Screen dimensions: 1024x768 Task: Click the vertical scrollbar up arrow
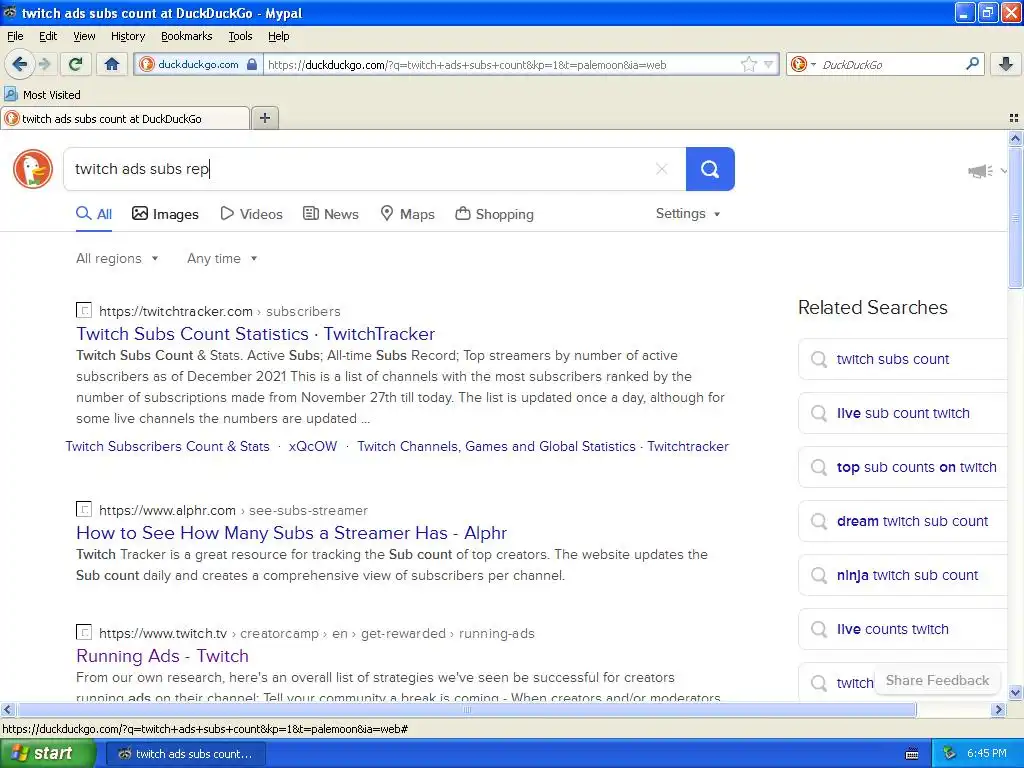click(x=1015, y=138)
